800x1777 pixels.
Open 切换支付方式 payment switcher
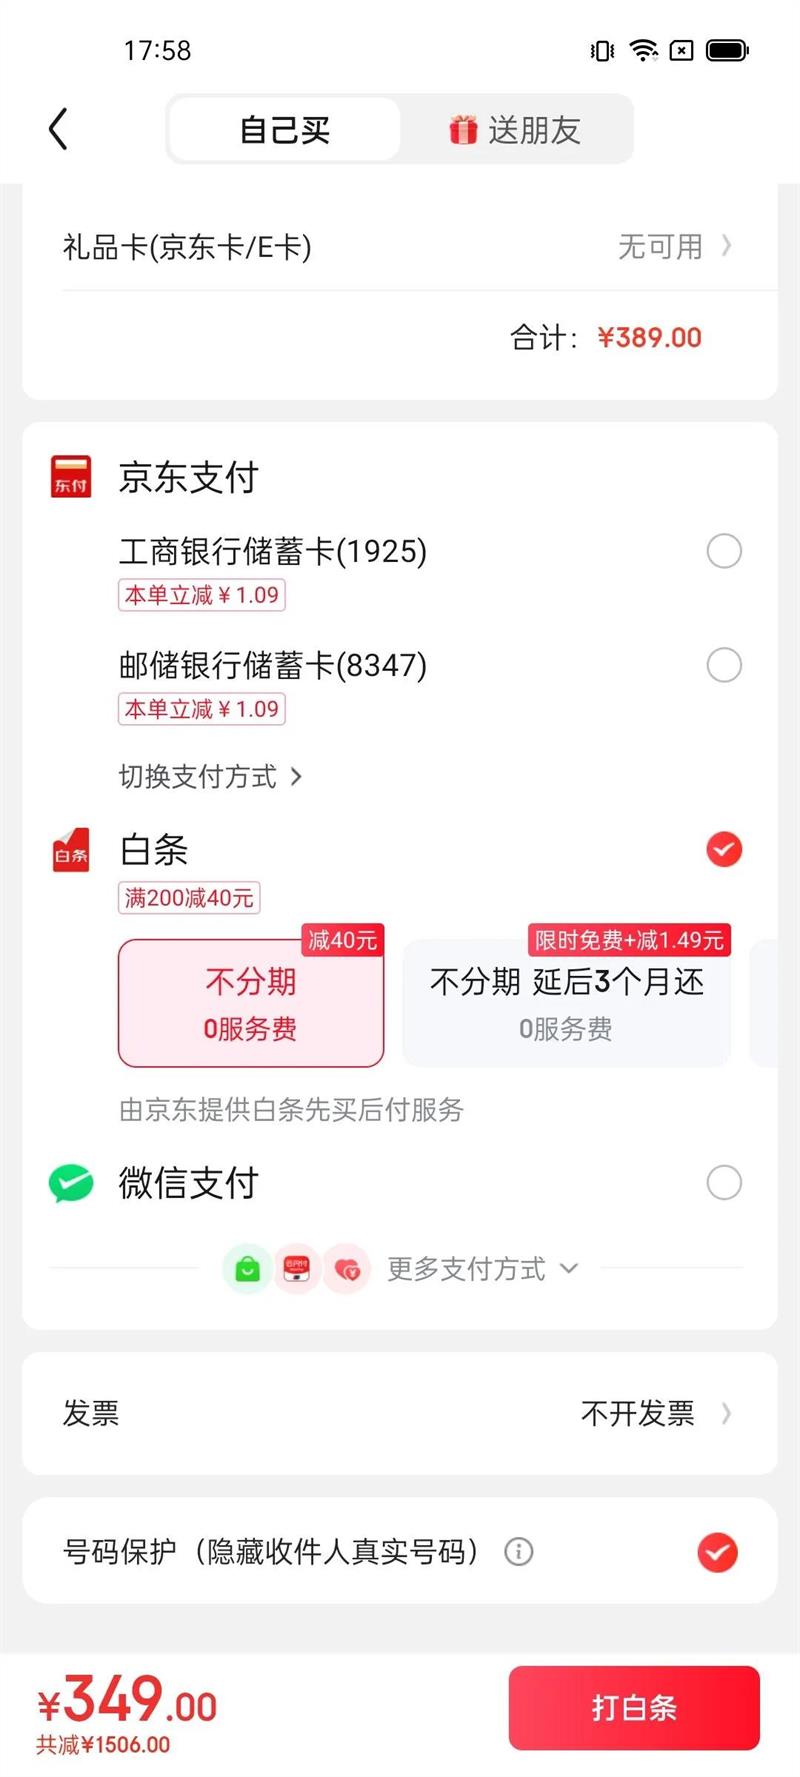coord(210,777)
